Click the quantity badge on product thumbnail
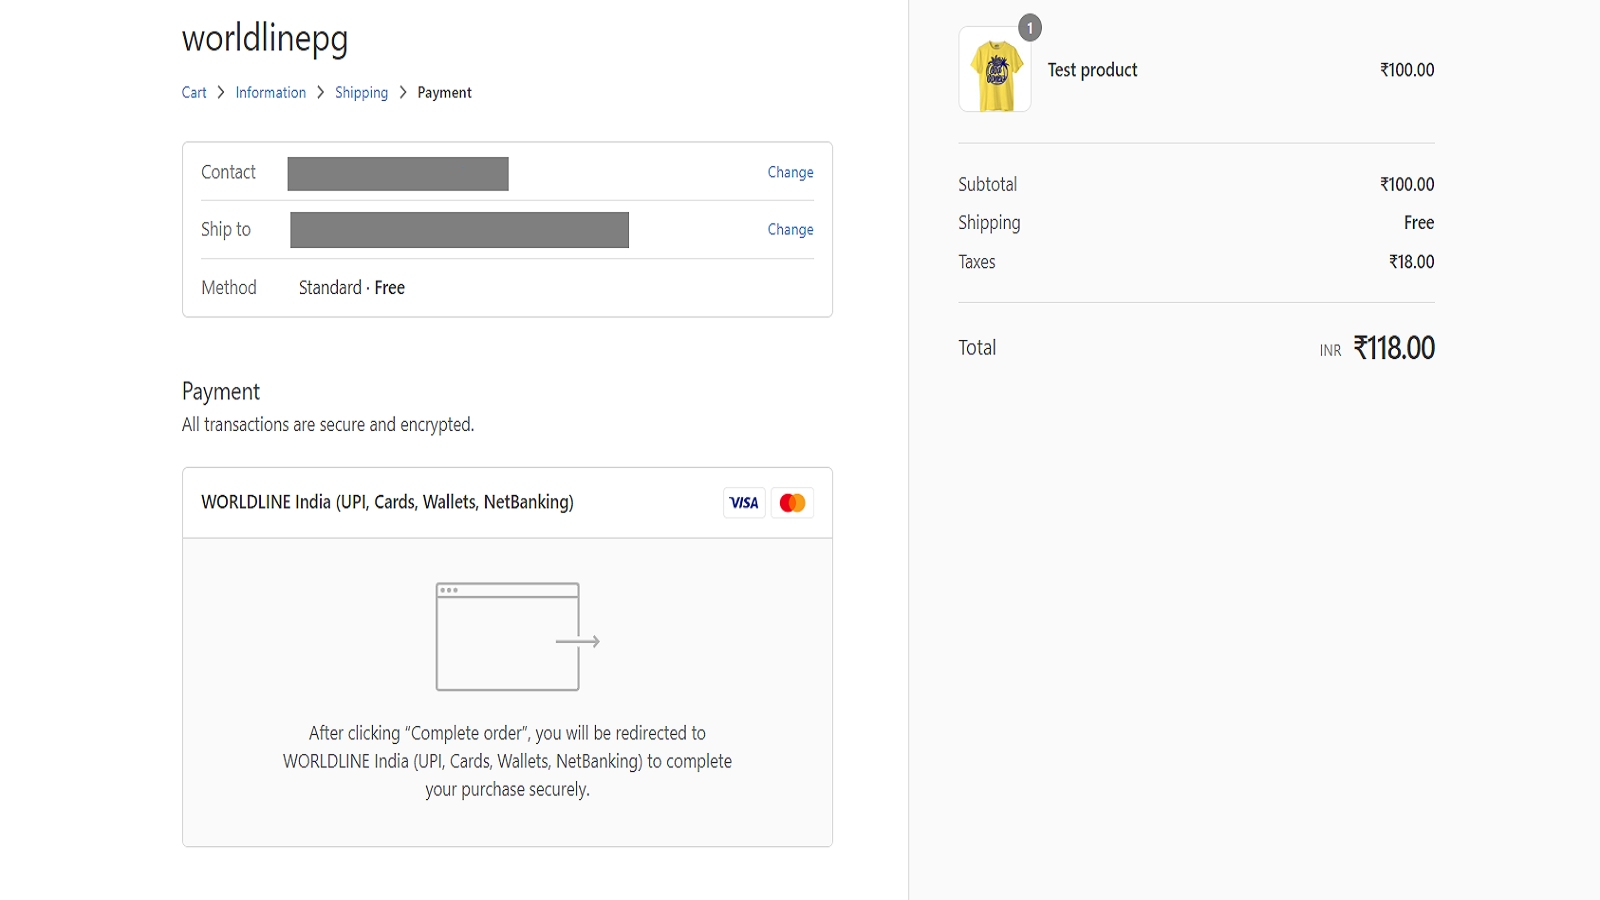 tap(1030, 28)
